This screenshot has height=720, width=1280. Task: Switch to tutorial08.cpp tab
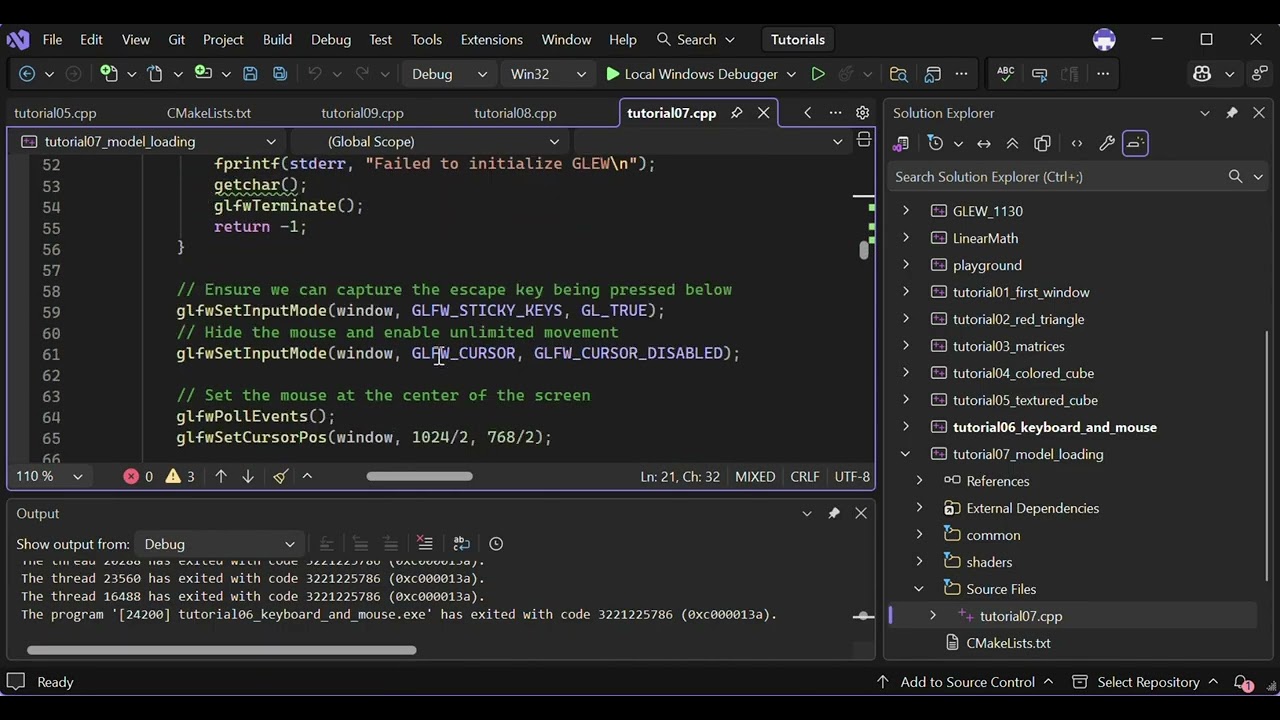point(515,113)
